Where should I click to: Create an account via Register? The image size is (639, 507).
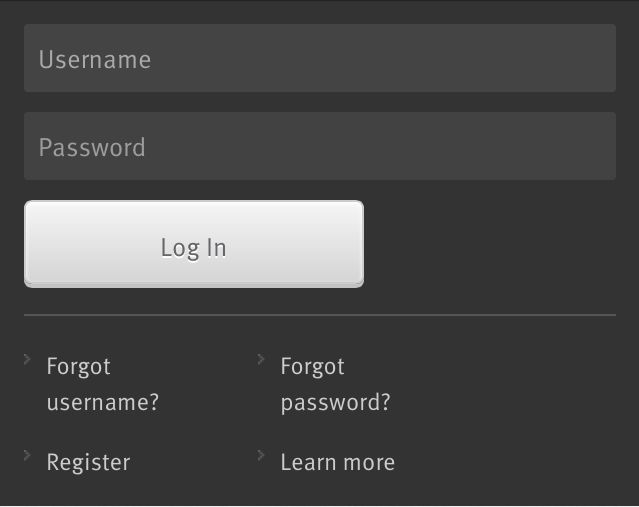[88, 463]
